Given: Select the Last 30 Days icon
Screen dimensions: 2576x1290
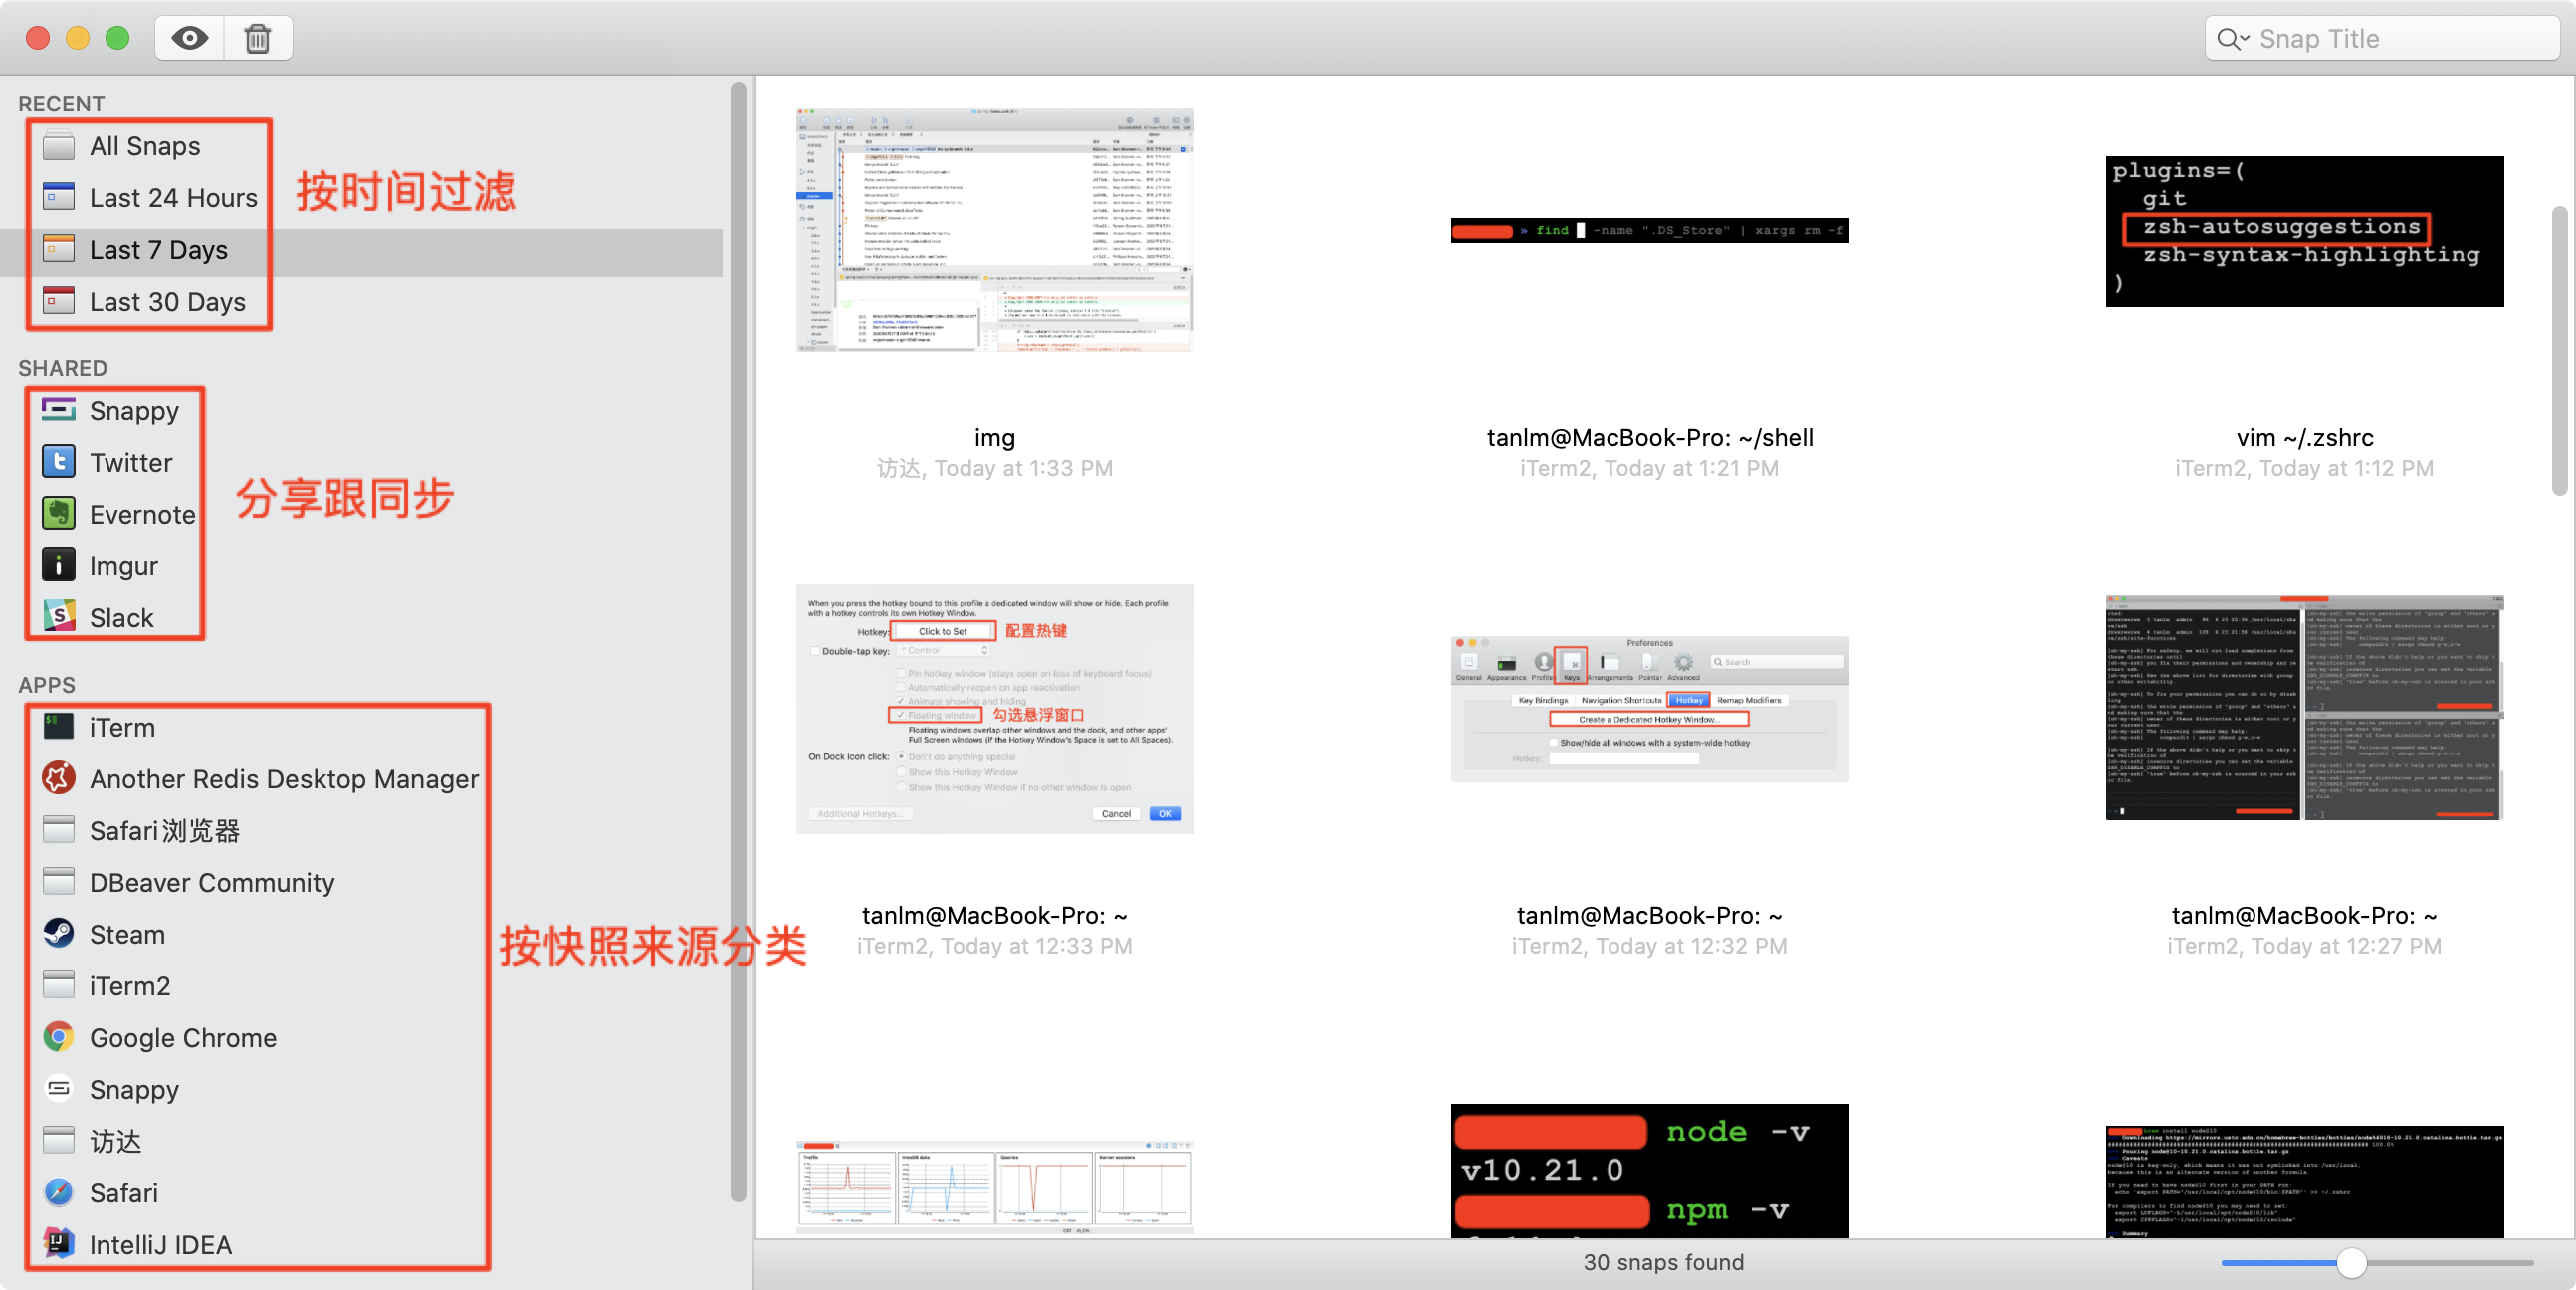Looking at the screenshot, I should click(59, 301).
